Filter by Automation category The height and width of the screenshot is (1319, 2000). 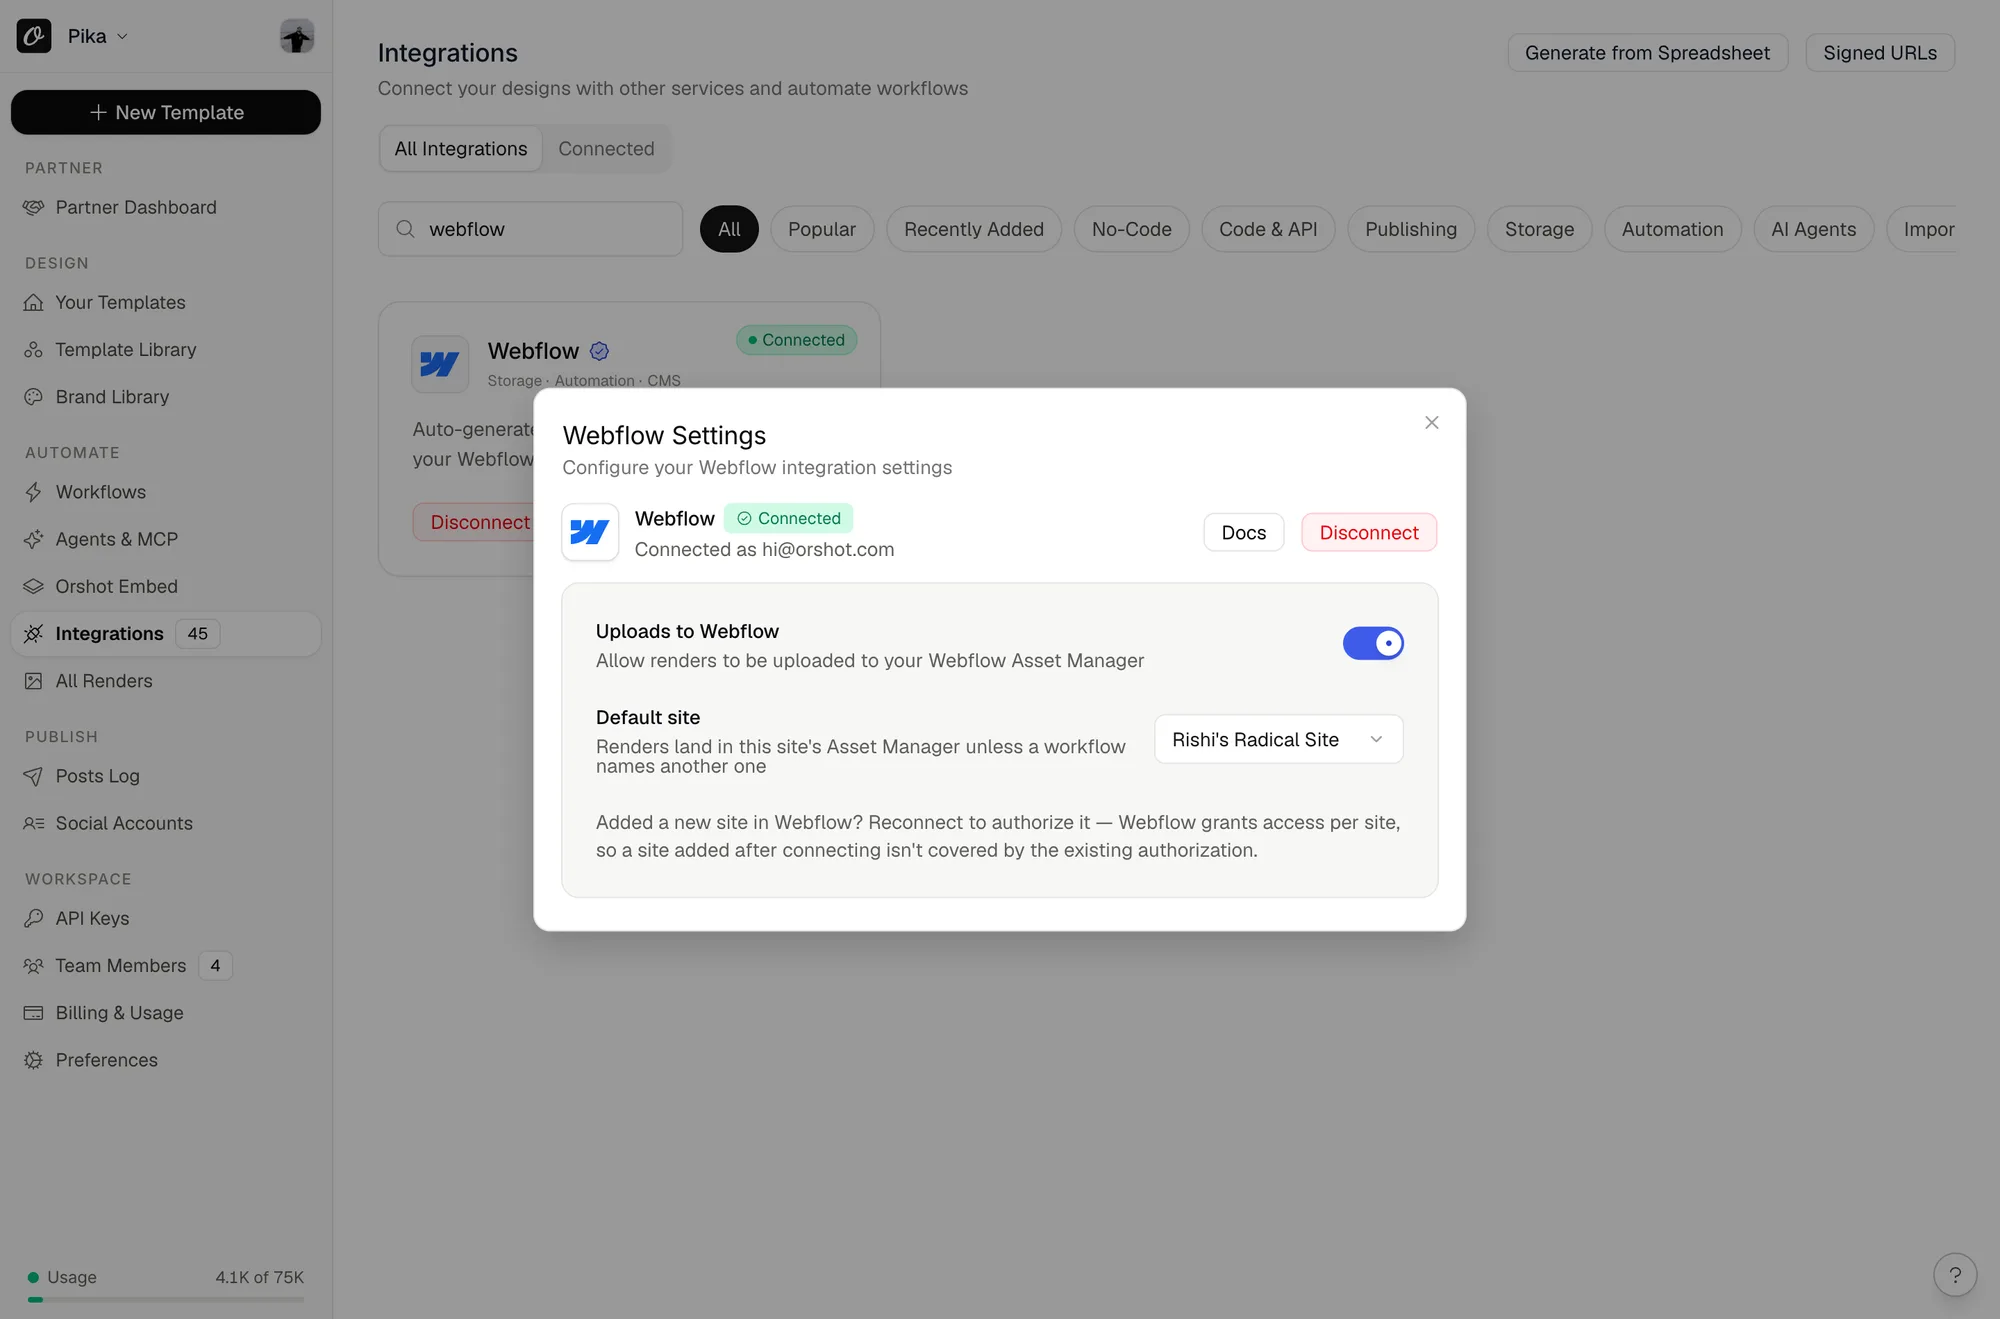click(1673, 229)
